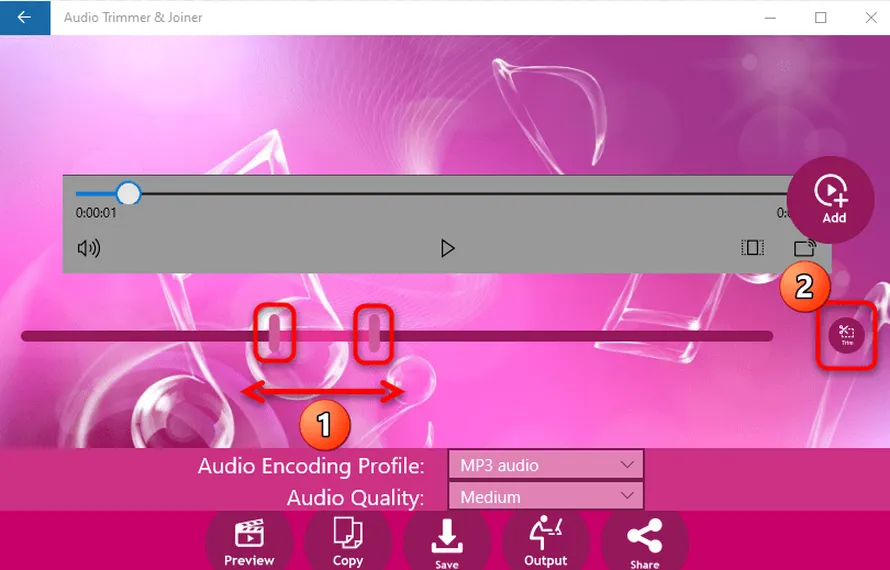Click the Preview button
The width and height of the screenshot is (890, 570).
coord(249,543)
